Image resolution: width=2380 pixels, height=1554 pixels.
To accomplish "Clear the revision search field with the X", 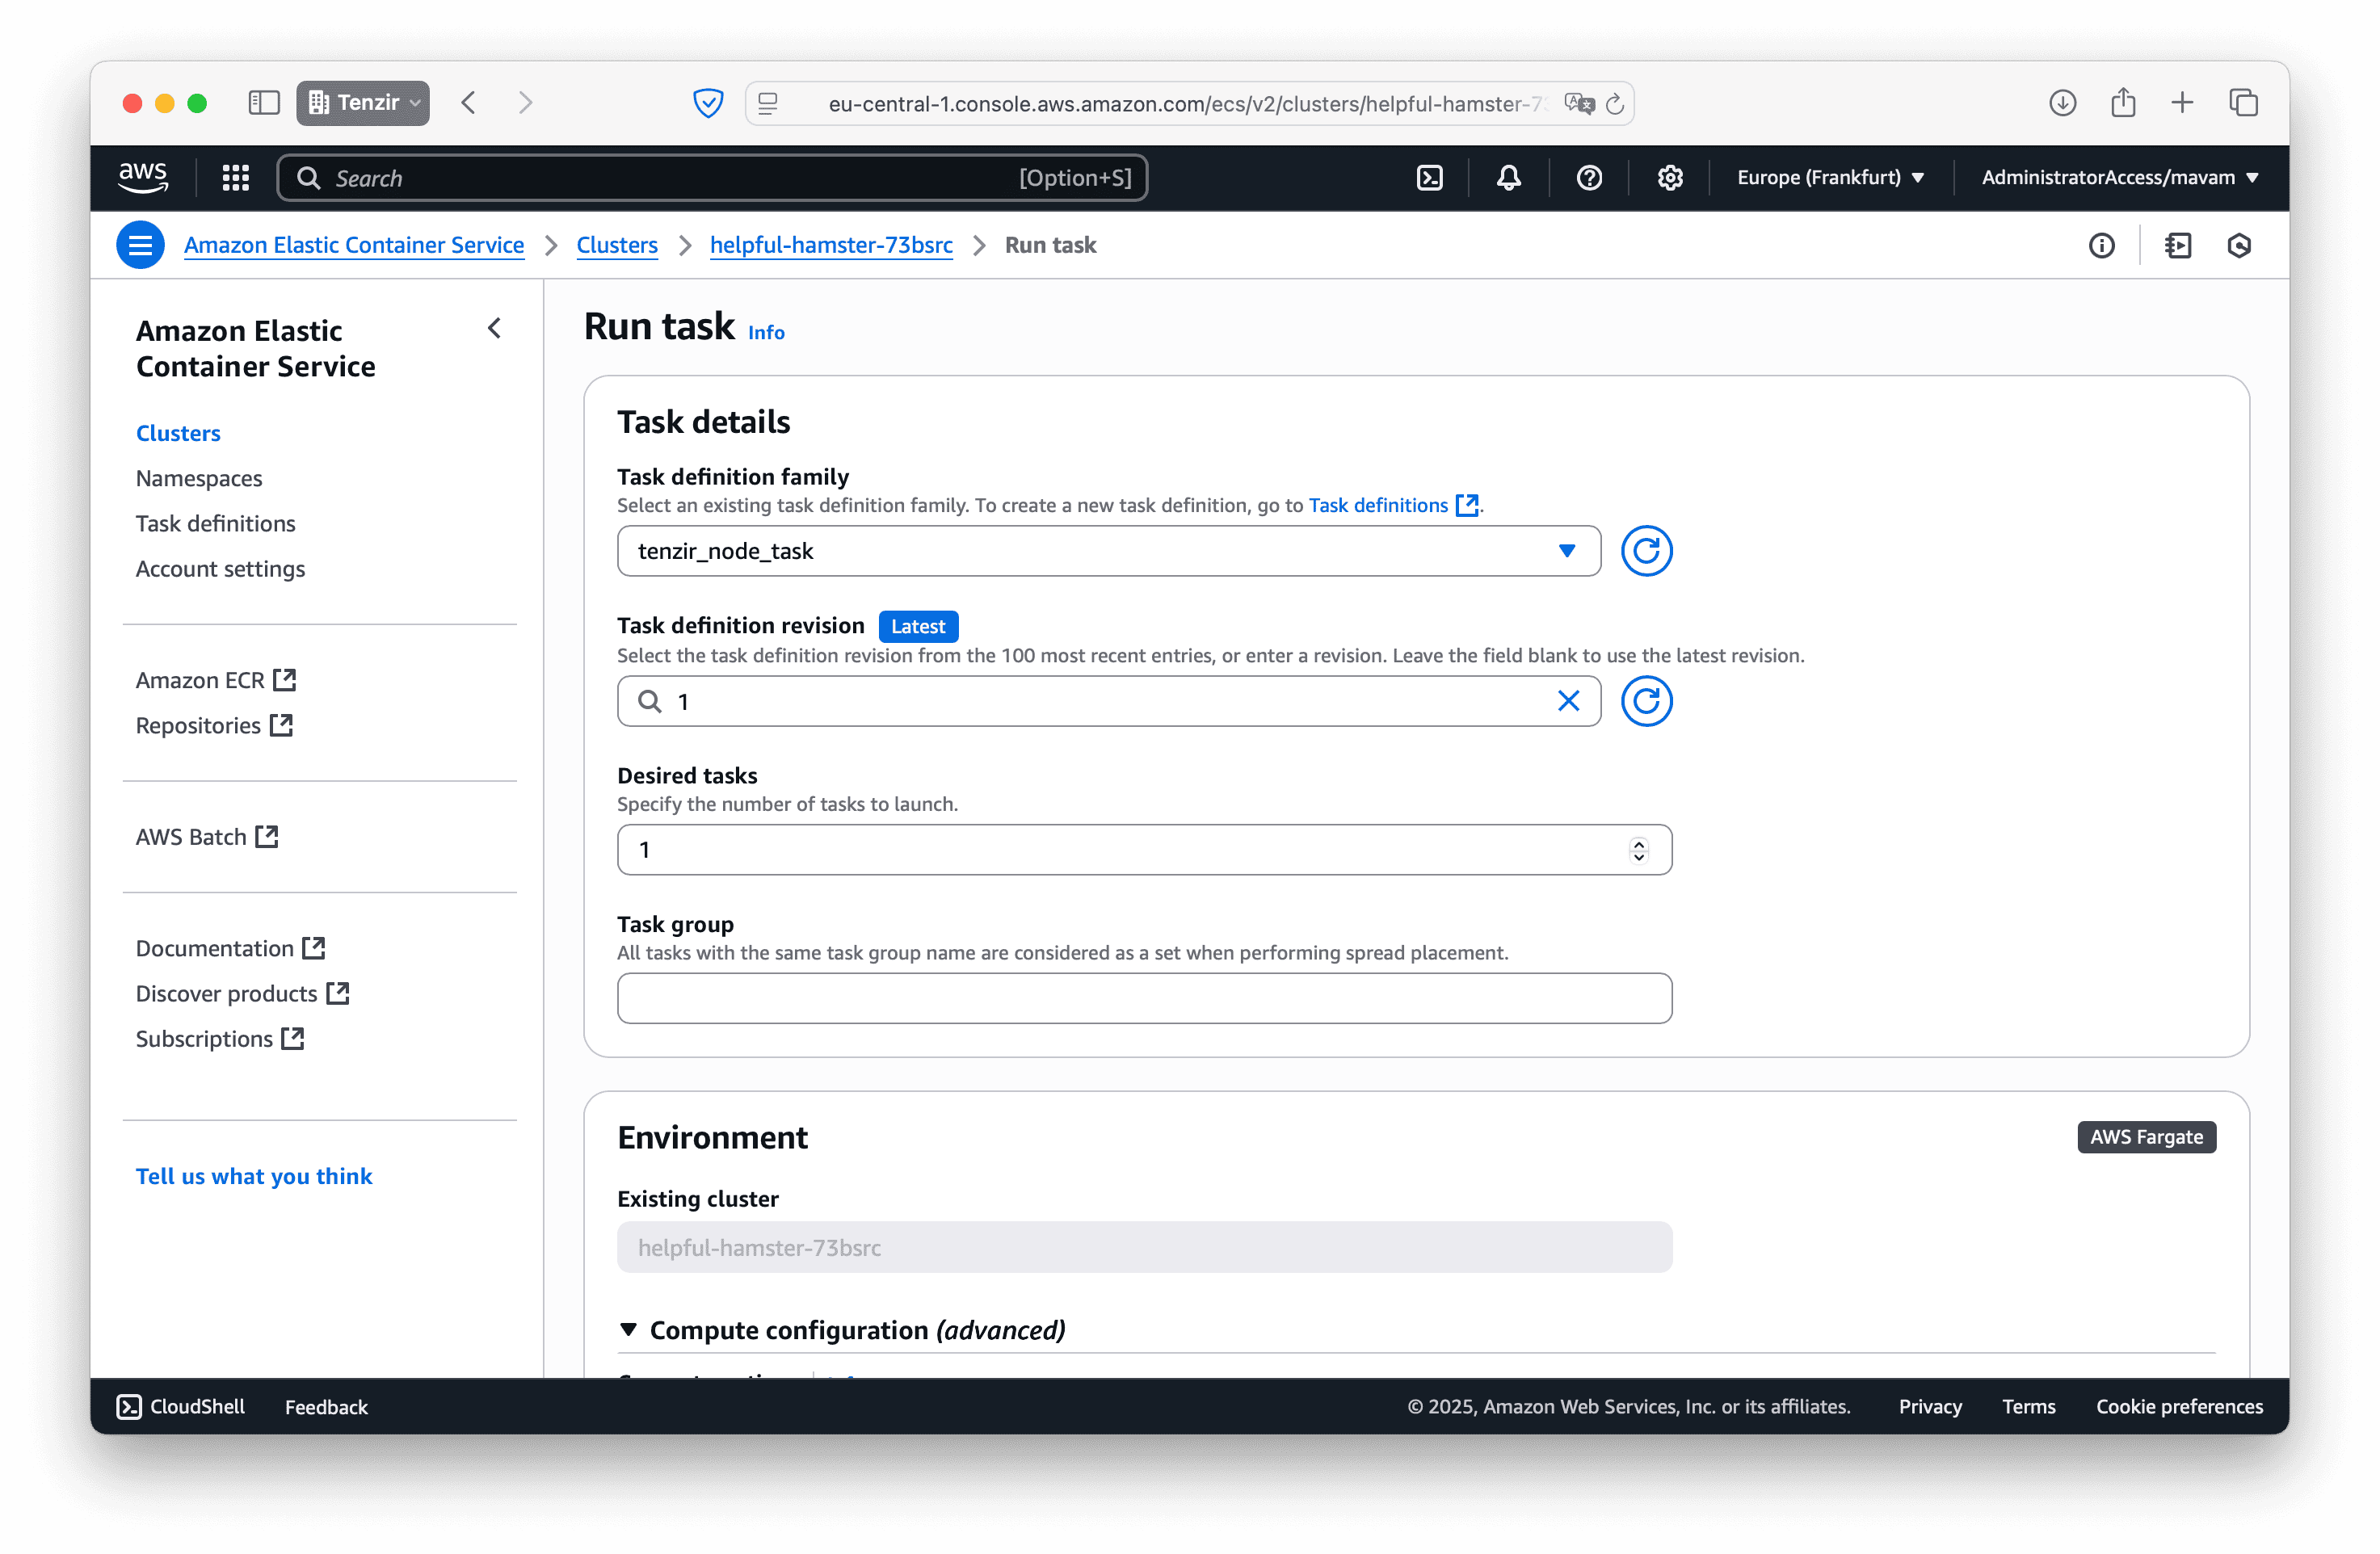I will pos(1568,701).
